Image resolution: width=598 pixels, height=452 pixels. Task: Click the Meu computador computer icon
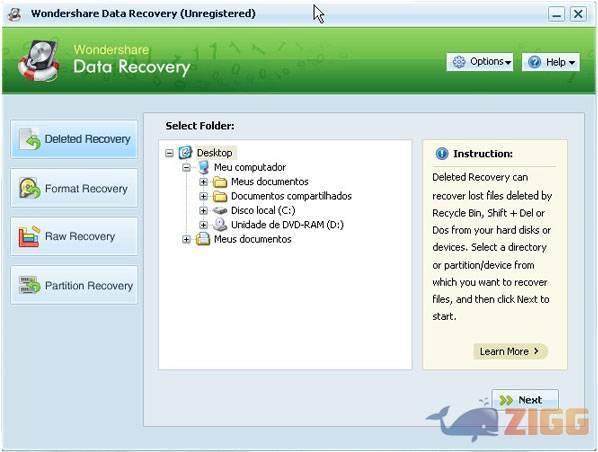click(x=204, y=167)
